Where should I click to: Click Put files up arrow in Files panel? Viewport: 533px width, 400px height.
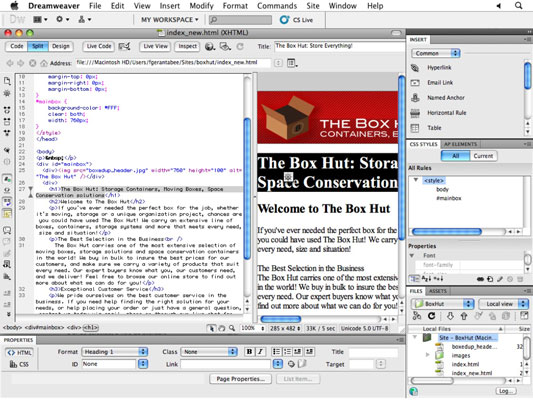464,316
